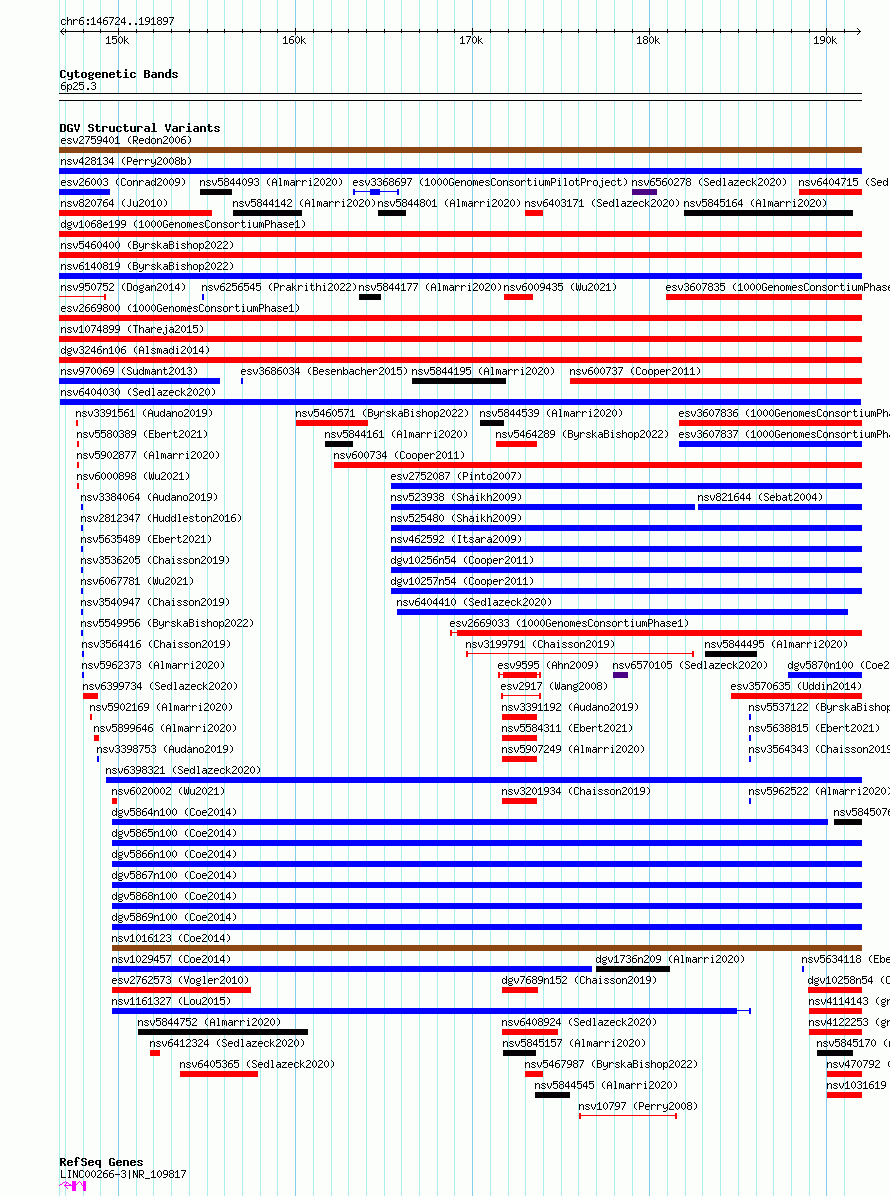Open nsv1074899 (Thareja2015) variant
The height and width of the screenshot is (1196, 890).
point(132,330)
